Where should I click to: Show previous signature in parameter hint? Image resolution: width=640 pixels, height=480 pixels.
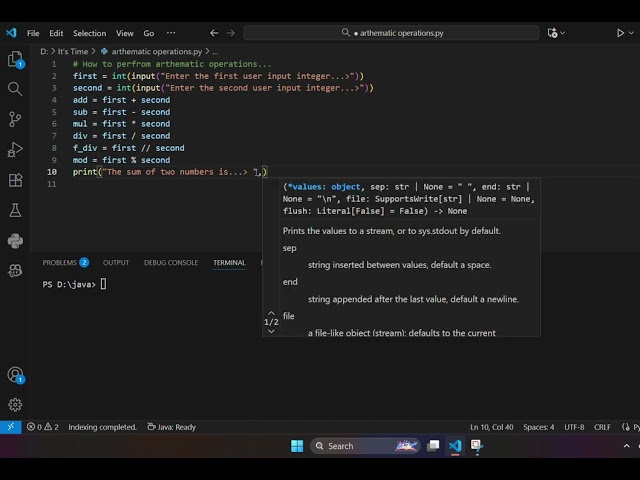[271, 313]
